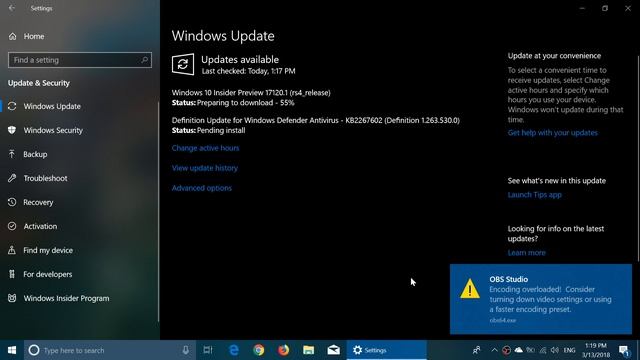Screen dimensions: 640x360
Task: Click the OneDrive cloud tray icon
Action: coord(518,350)
